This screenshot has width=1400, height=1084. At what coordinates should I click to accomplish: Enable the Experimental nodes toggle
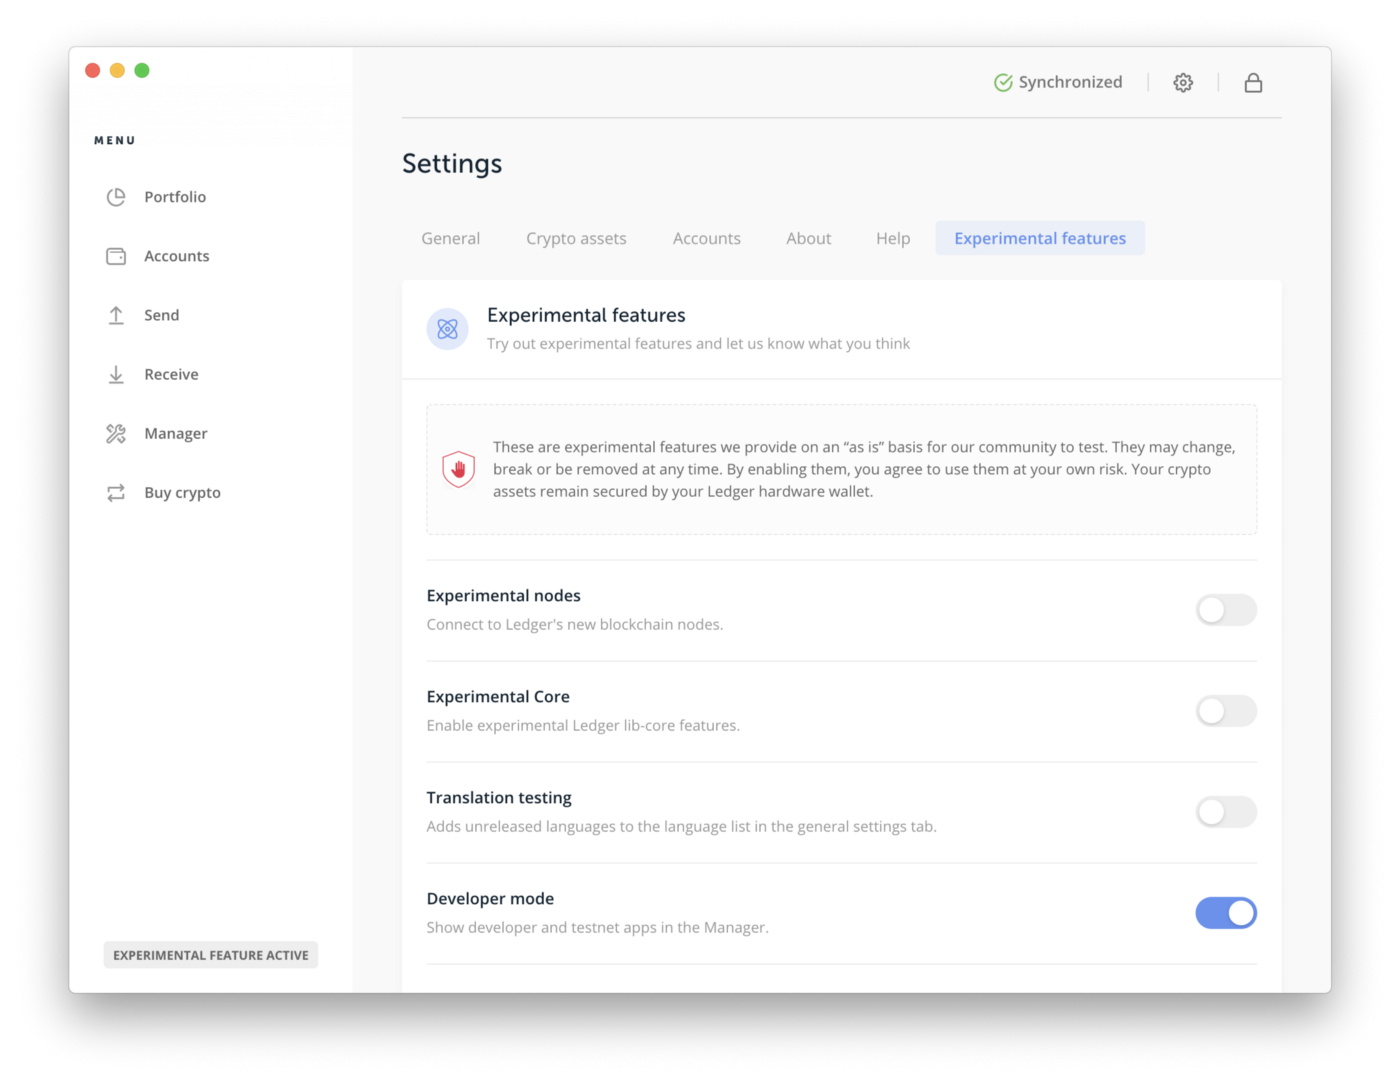coord(1226,610)
